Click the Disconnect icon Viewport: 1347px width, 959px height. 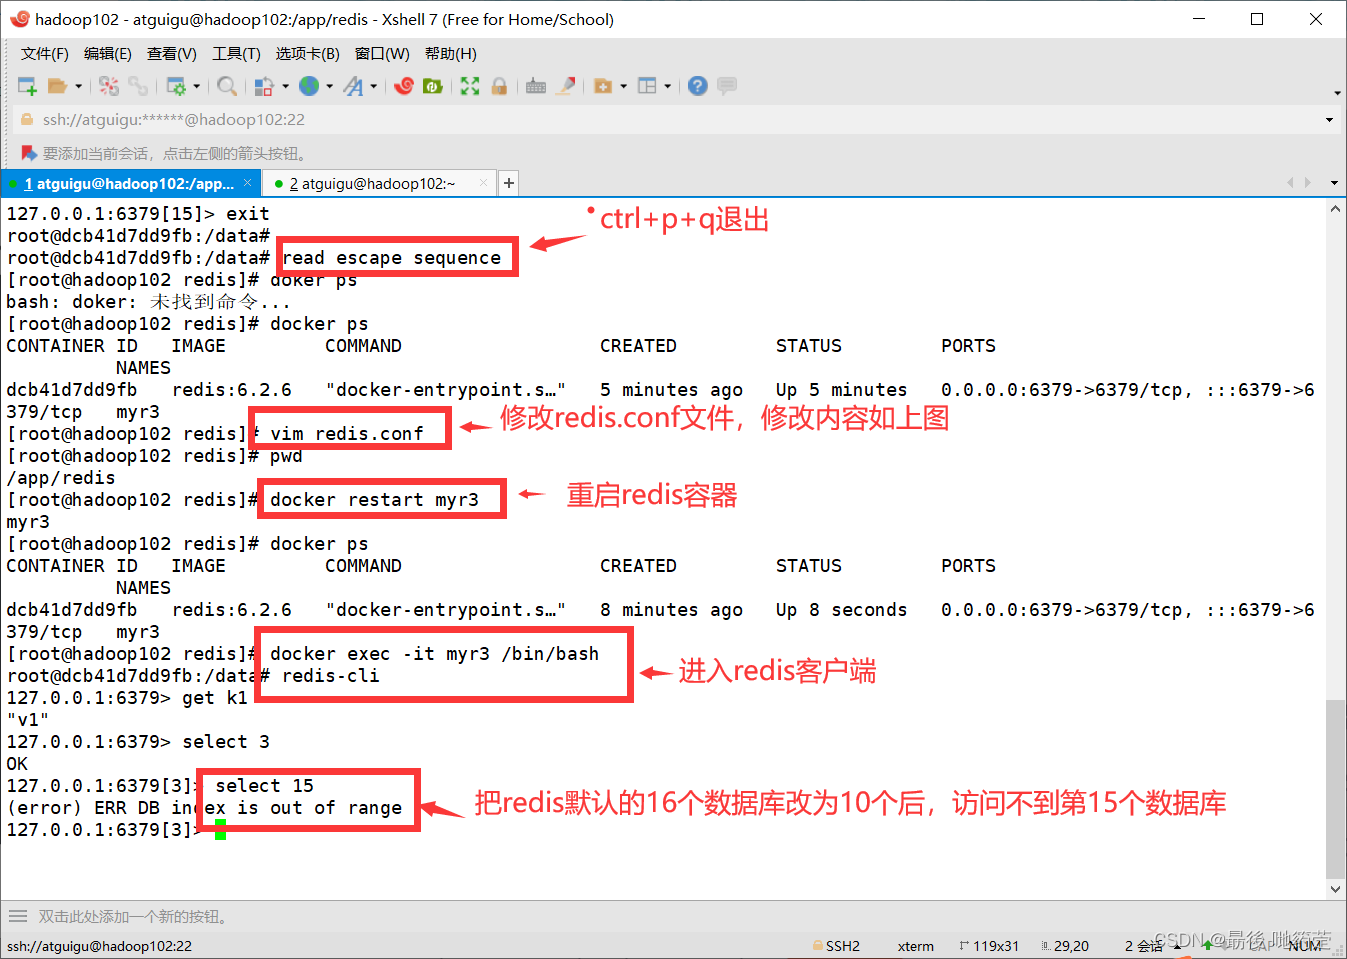[x=109, y=87]
